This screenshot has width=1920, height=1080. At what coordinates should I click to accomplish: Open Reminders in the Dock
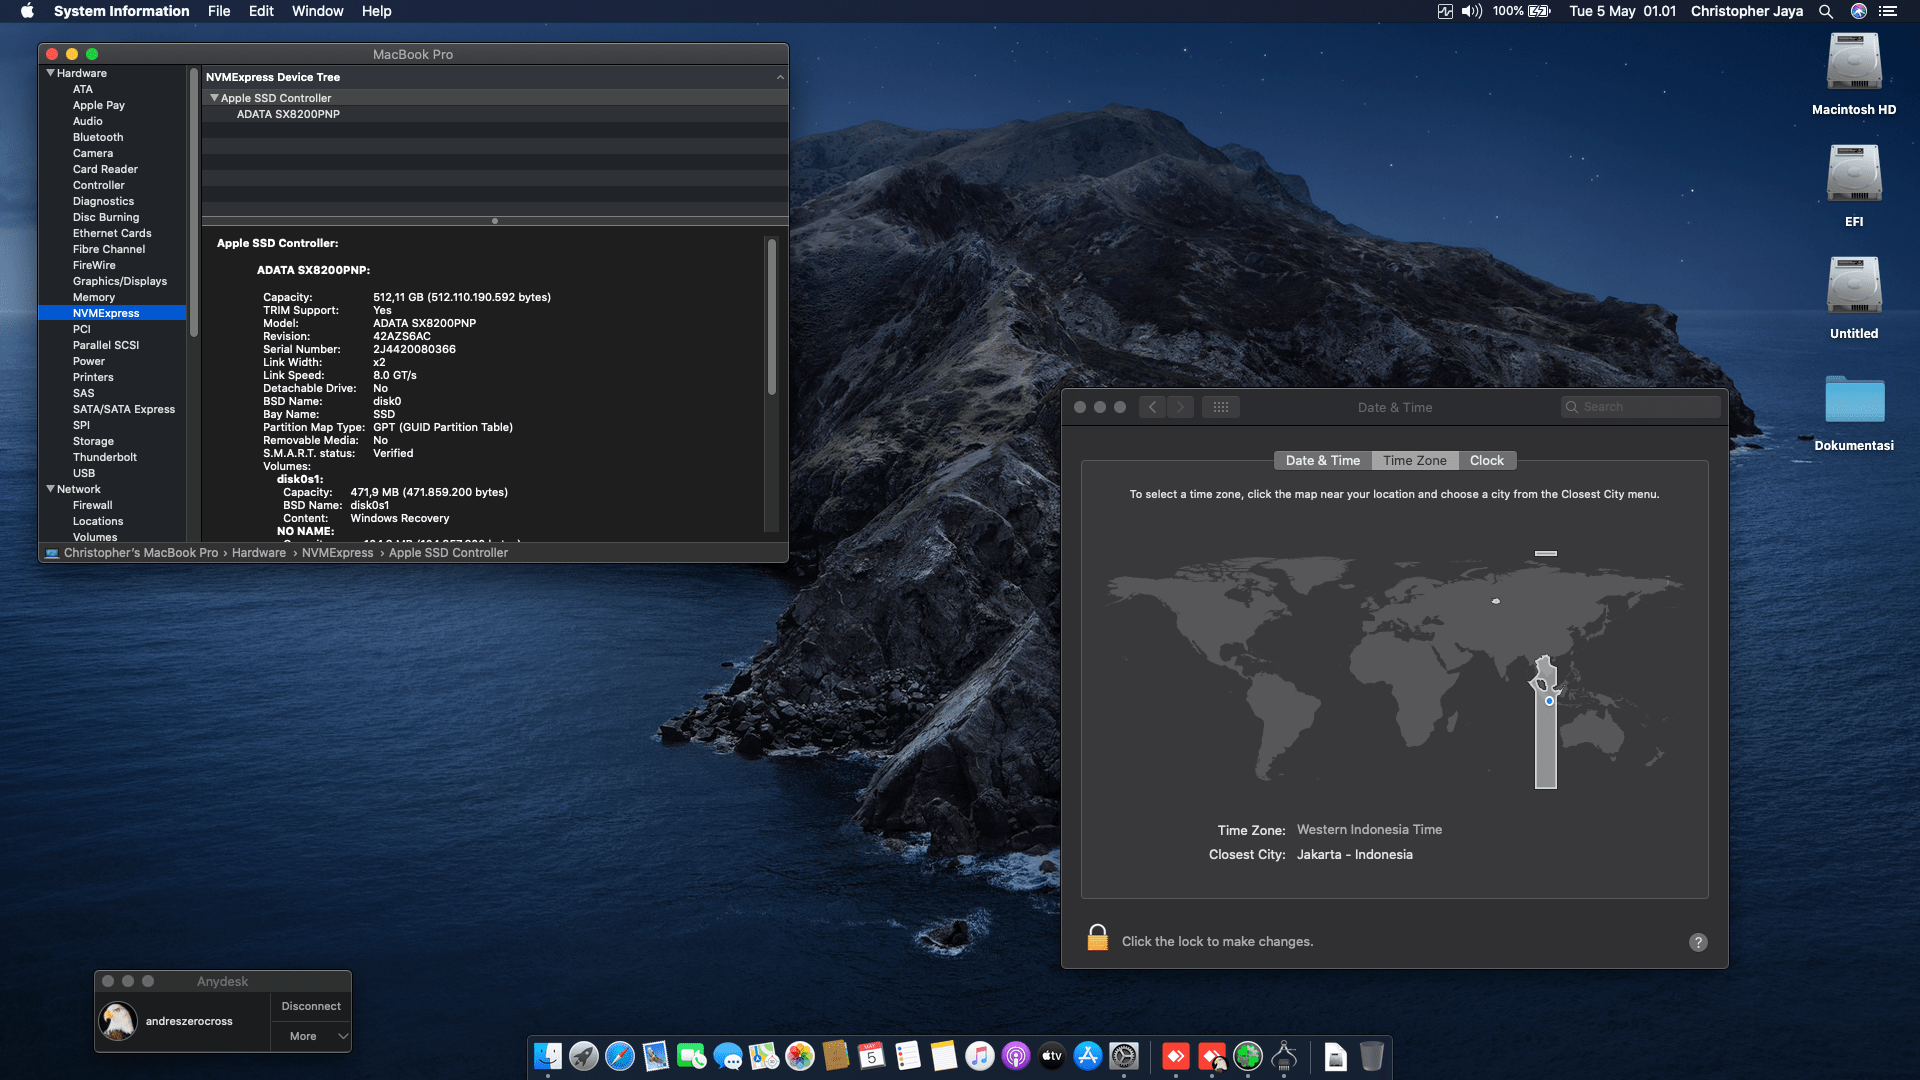pos(908,1056)
